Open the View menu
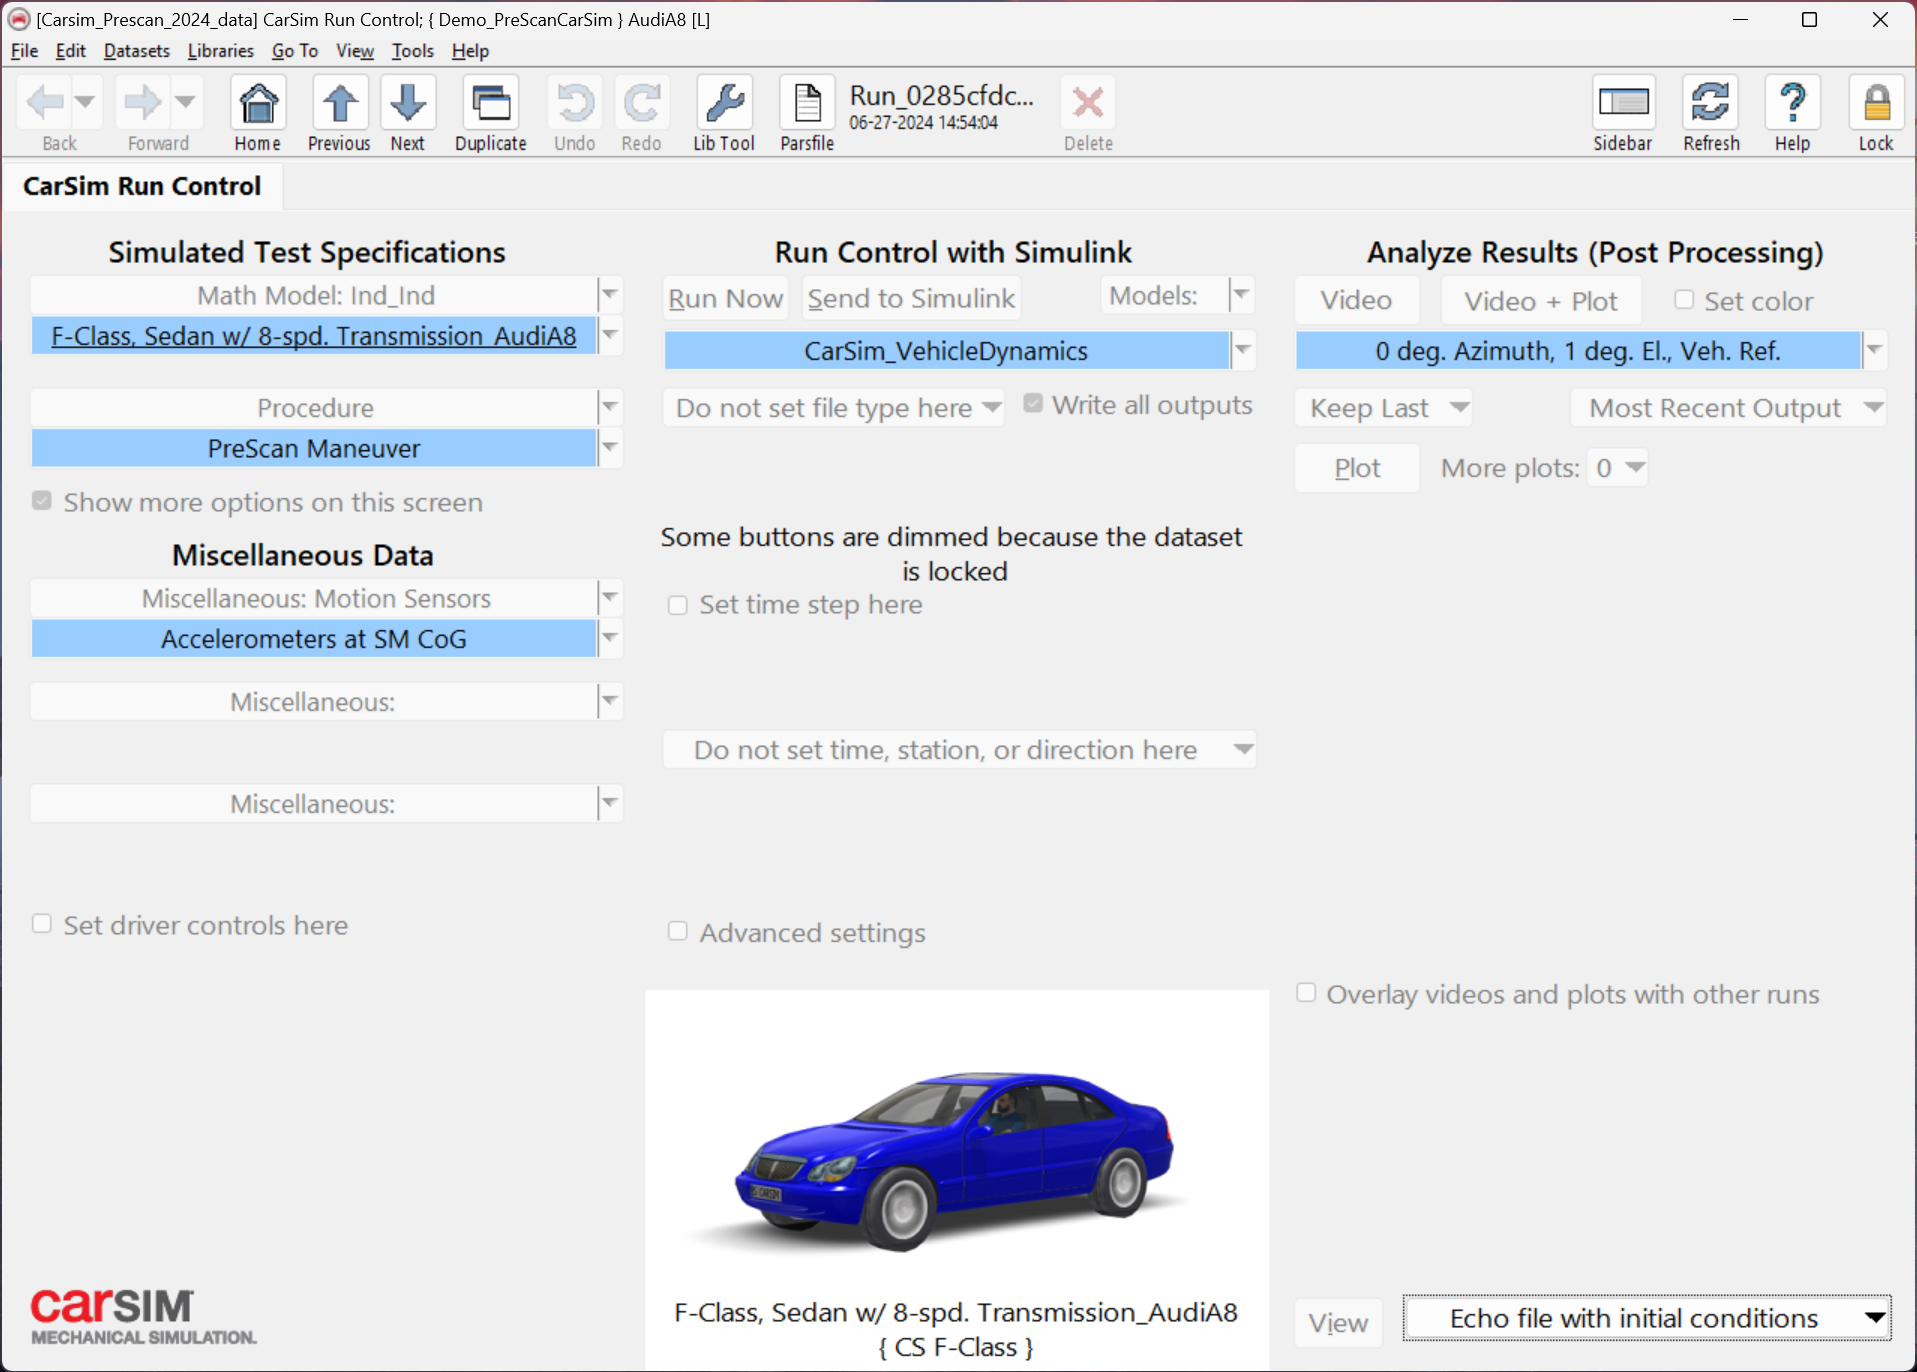Viewport: 1917px width, 1372px height. [355, 51]
